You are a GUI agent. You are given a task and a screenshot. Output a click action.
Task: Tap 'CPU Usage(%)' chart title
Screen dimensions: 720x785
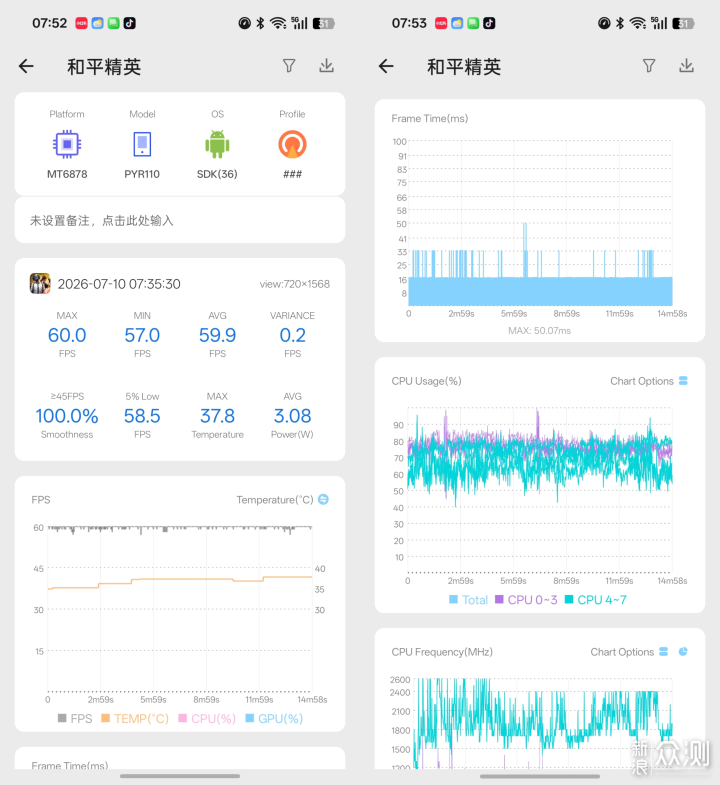pyautogui.click(x=426, y=381)
